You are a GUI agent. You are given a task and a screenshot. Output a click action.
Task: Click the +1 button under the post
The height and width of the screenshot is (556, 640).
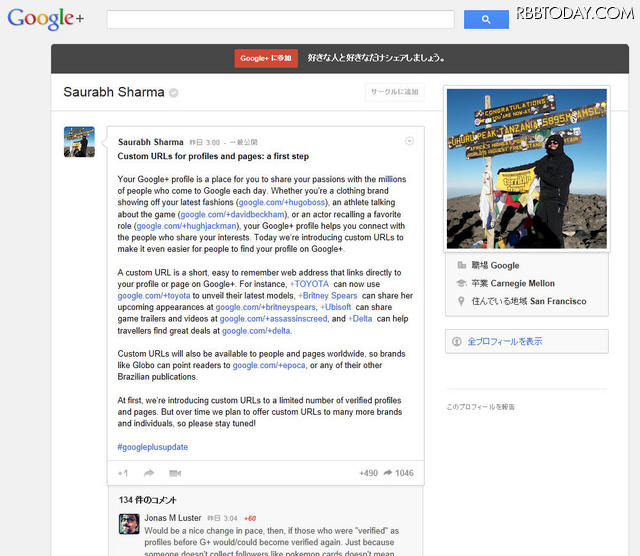(x=123, y=473)
